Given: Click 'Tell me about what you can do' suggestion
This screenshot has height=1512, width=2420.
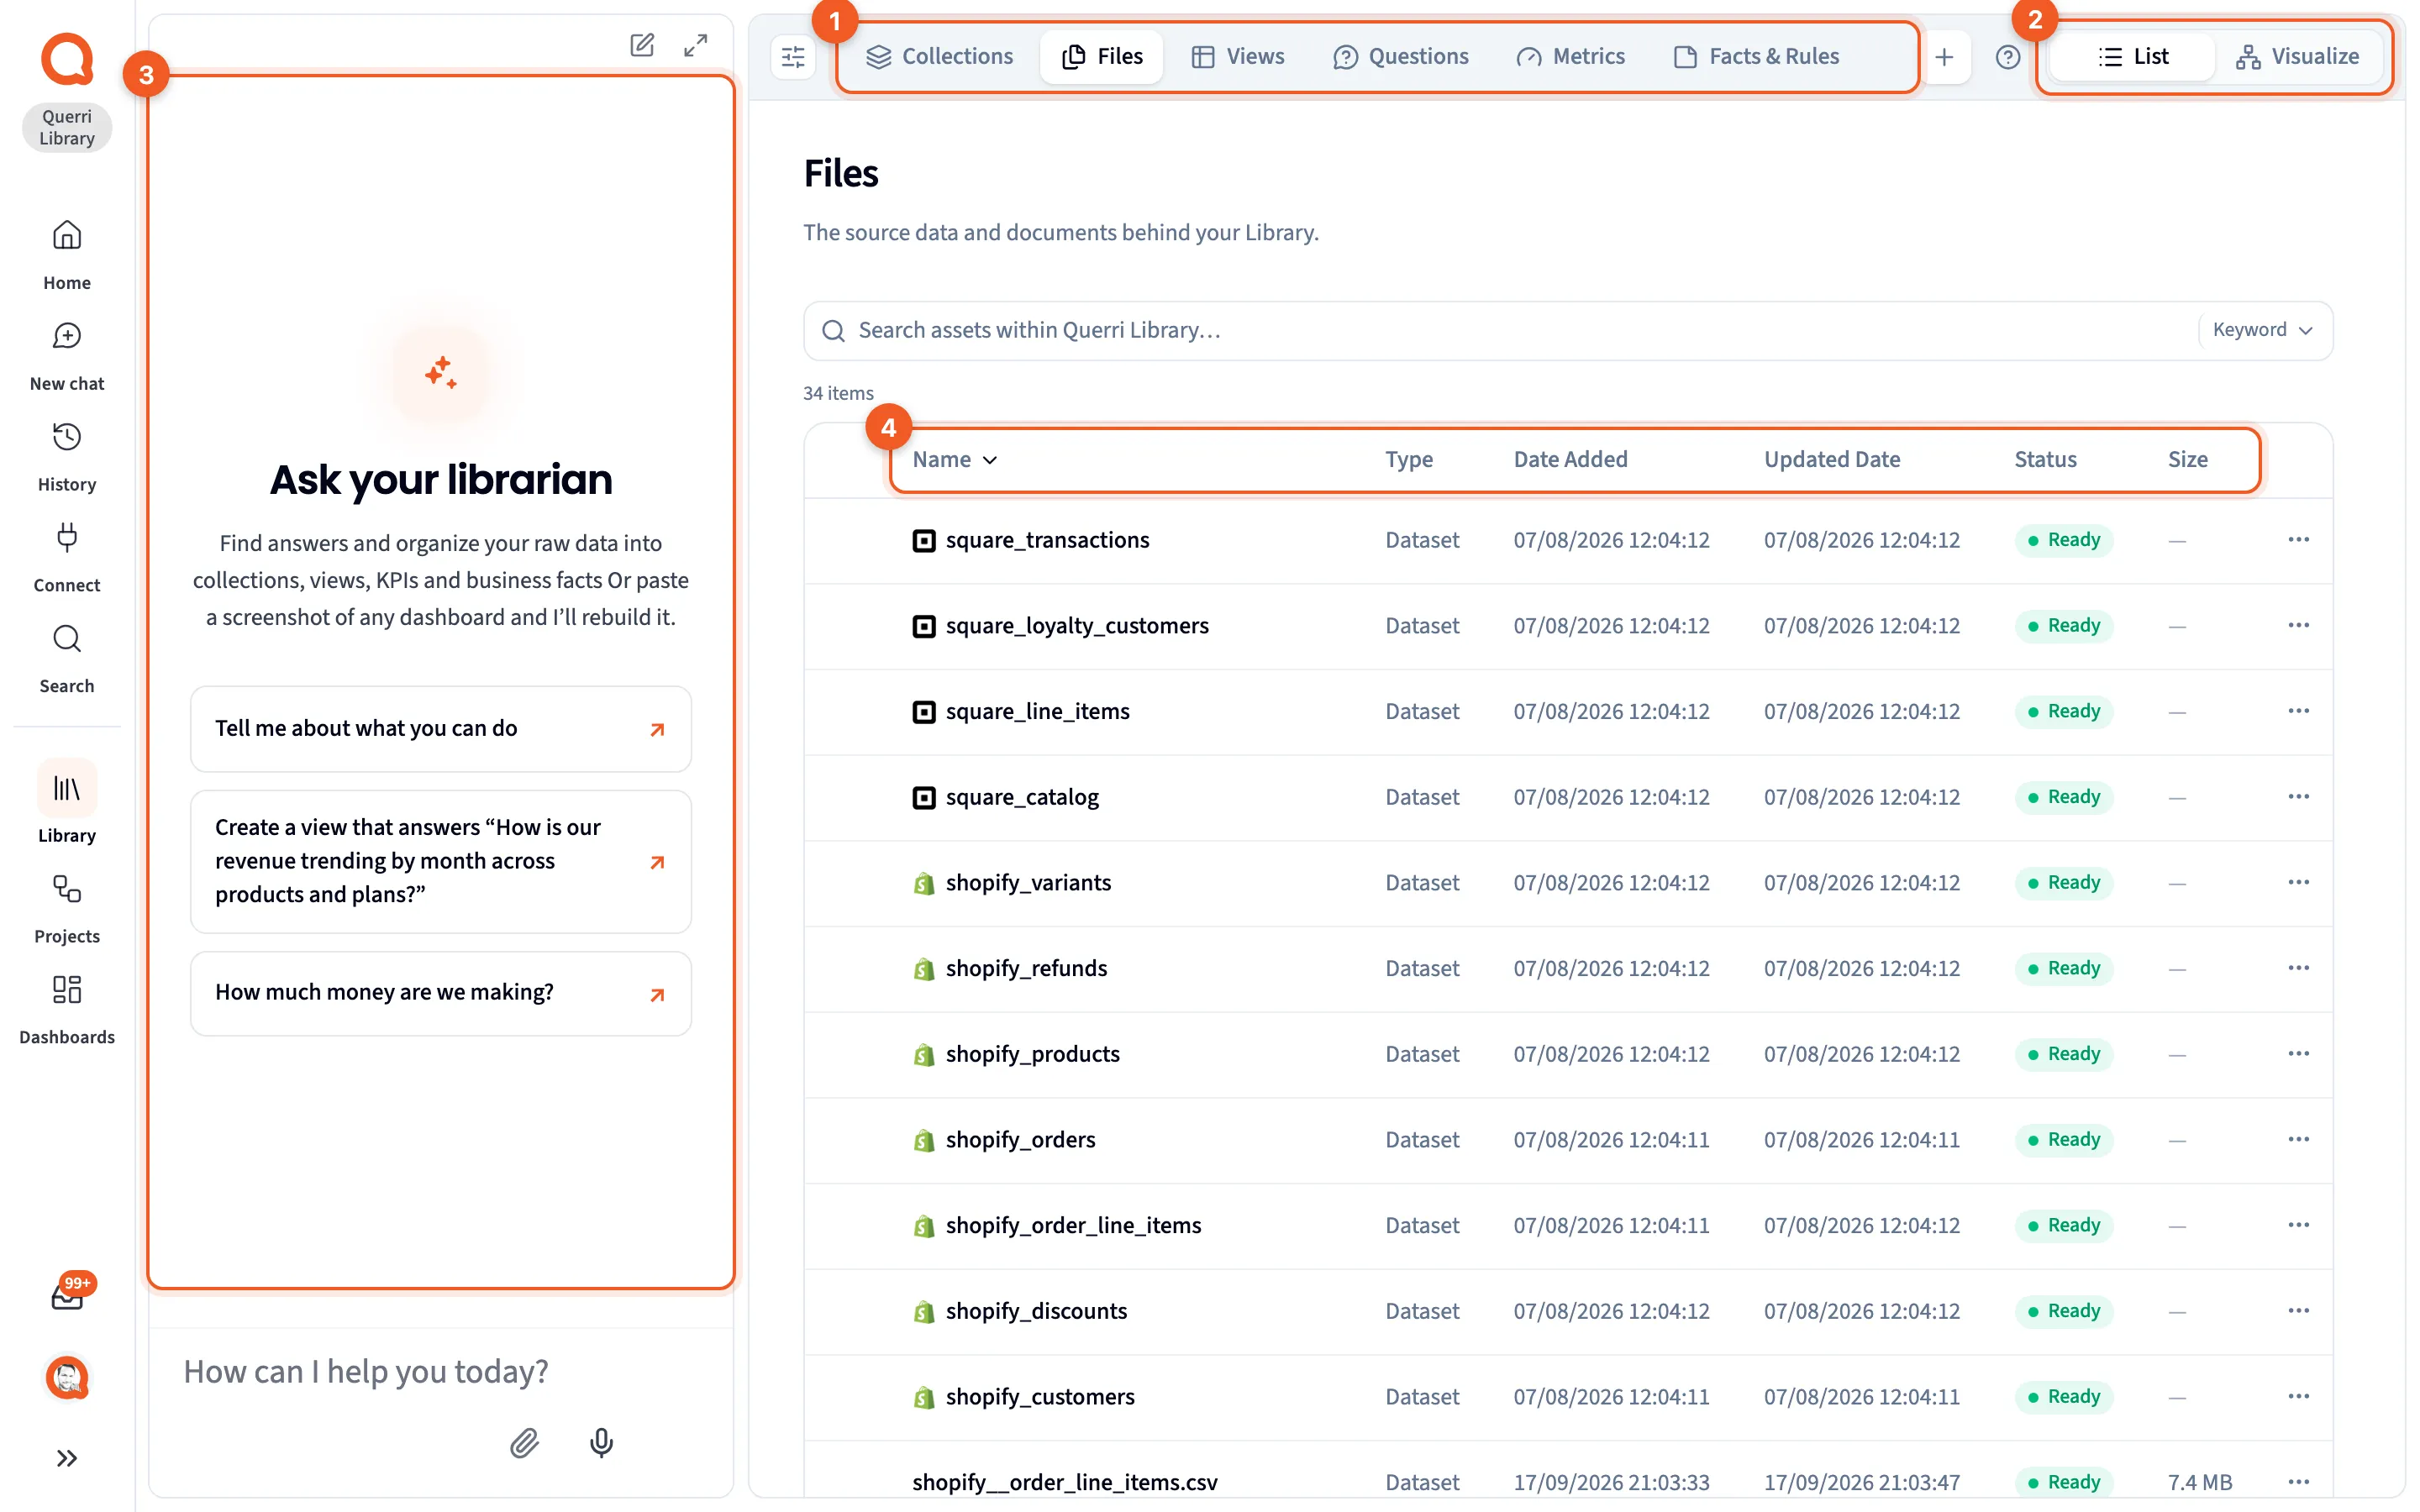Looking at the screenshot, I should click(x=441, y=729).
